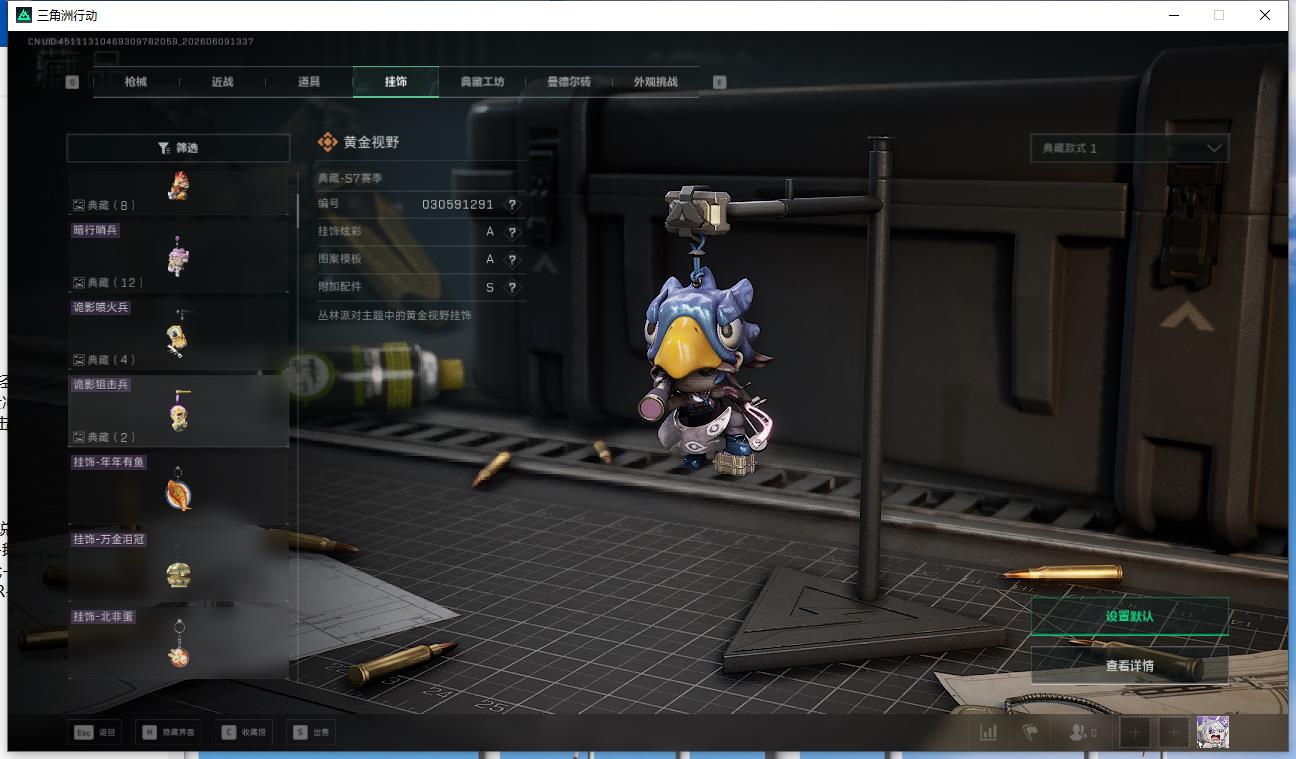The width and height of the screenshot is (1296, 759).
Task: Switch to the 外观挑战 tab
Action: click(655, 82)
